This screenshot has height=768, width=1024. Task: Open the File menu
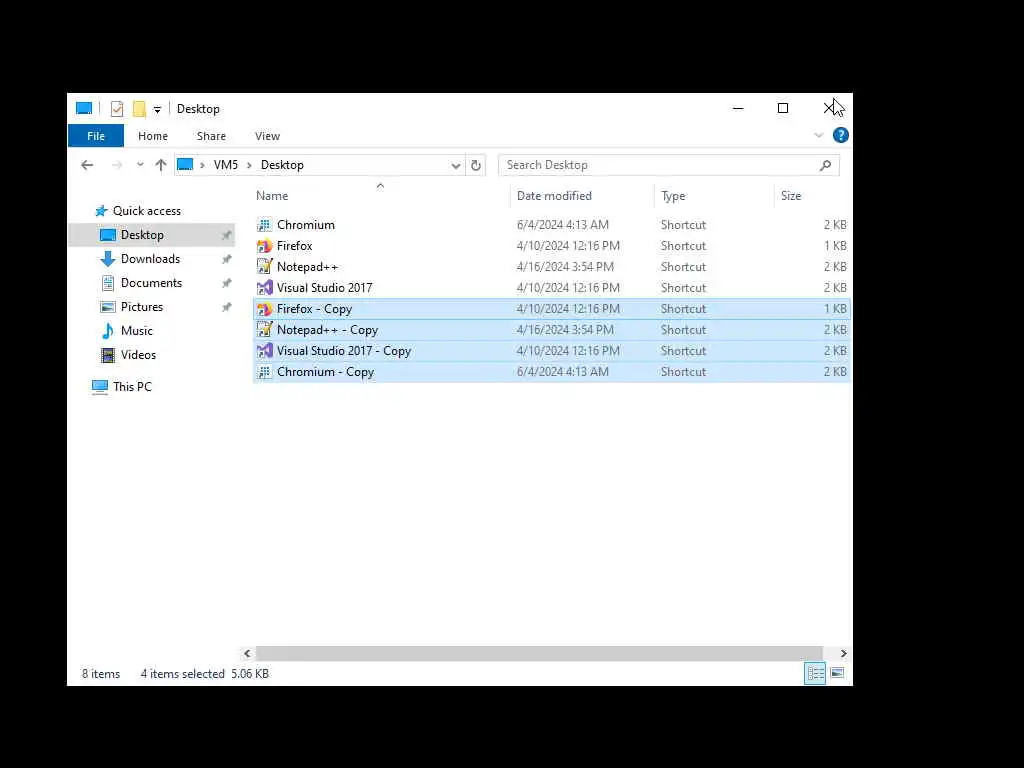pyautogui.click(x=96, y=136)
